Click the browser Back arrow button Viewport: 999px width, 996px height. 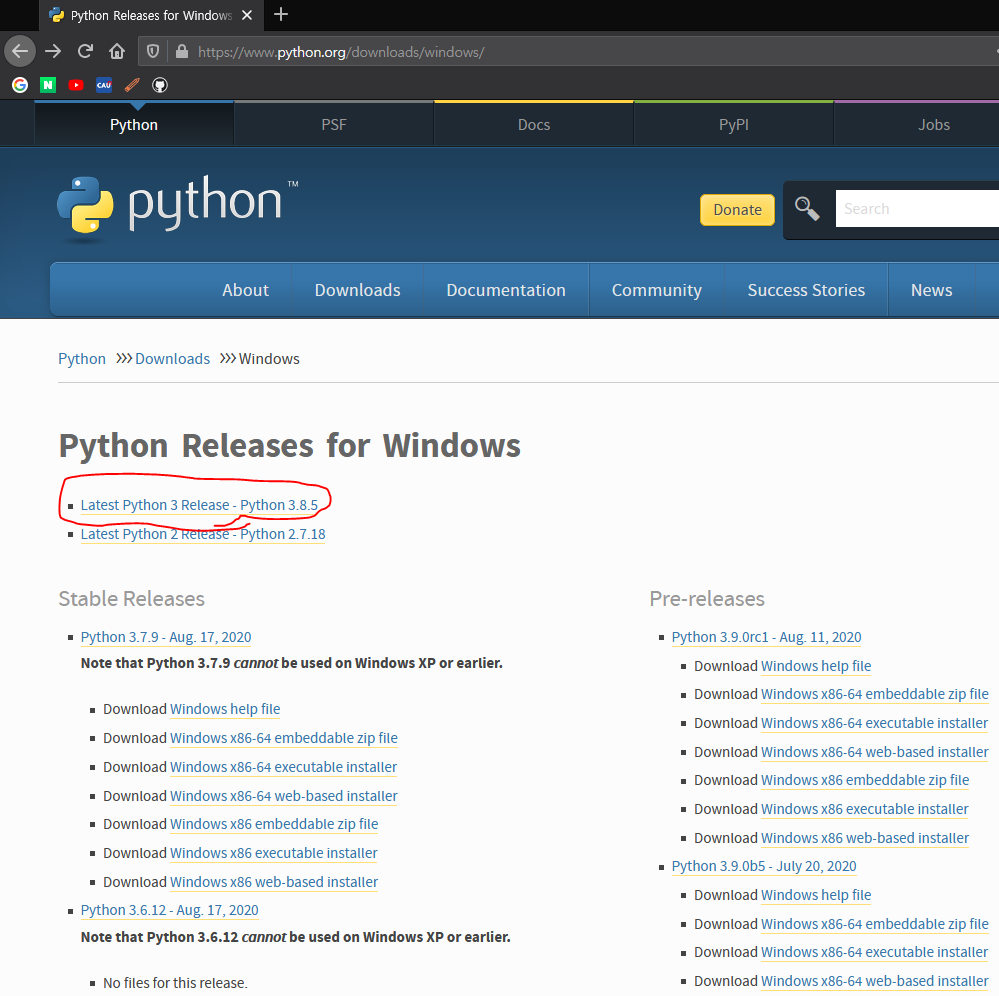coord(20,52)
